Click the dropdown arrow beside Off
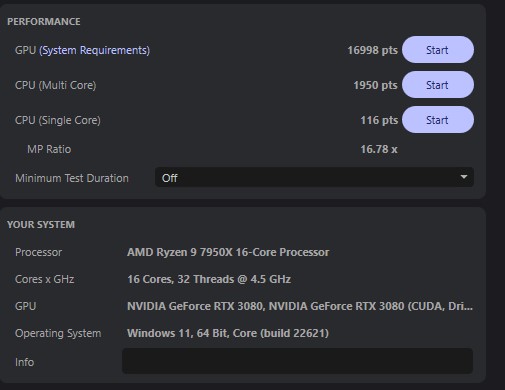 464,177
